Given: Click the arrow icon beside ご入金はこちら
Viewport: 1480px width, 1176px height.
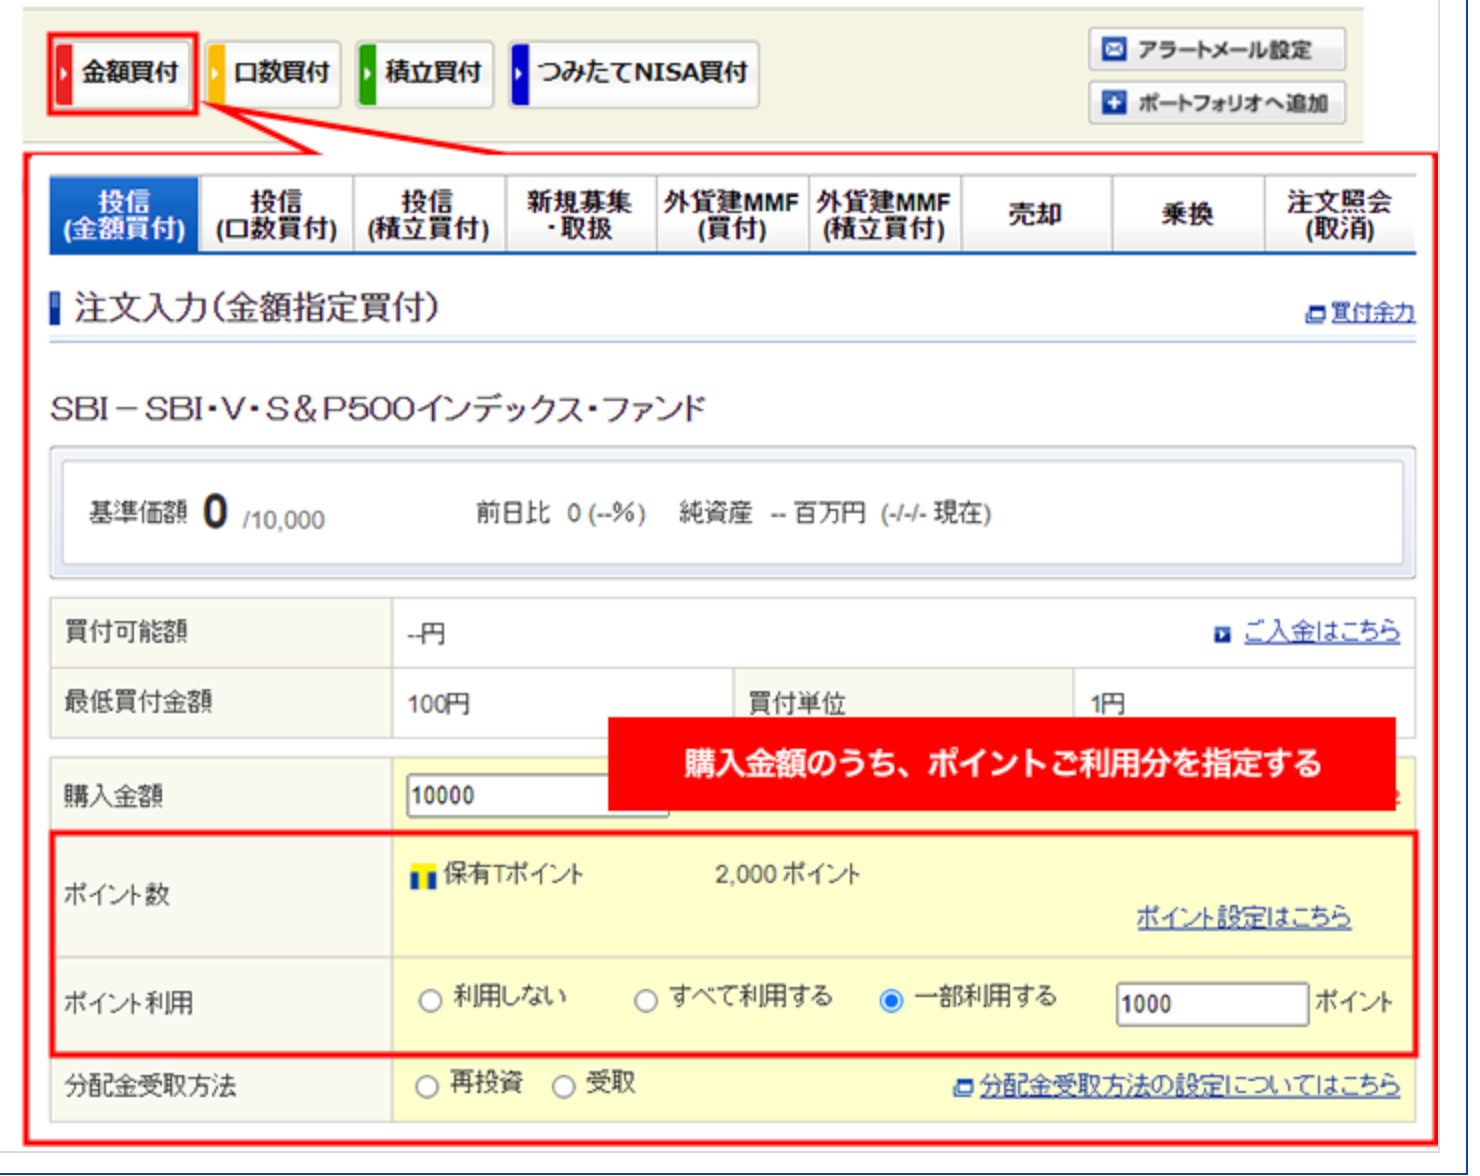Looking at the screenshot, I should pyautogui.click(x=1222, y=635).
